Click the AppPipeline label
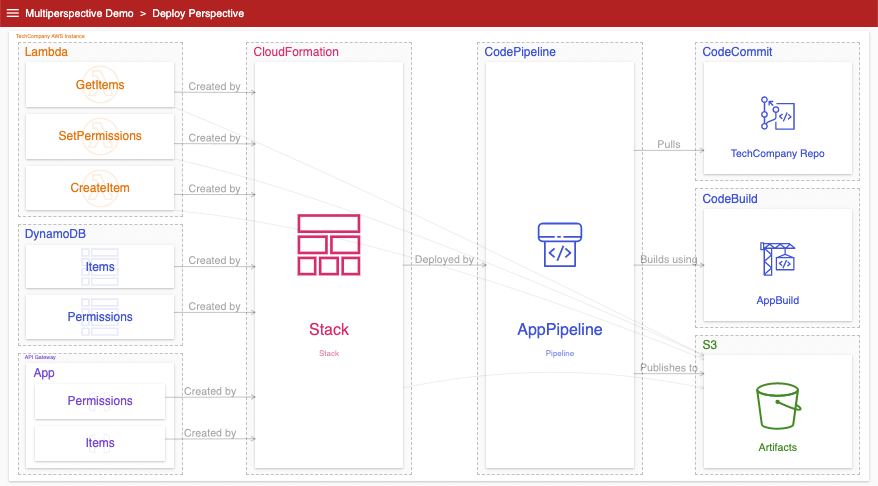 click(x=559, y=329)
